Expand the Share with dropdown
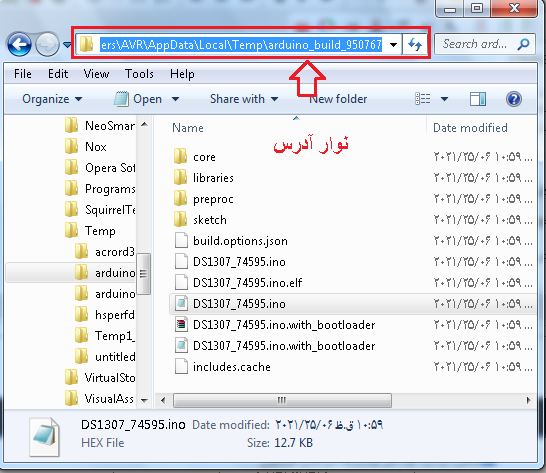 point(244,99)
